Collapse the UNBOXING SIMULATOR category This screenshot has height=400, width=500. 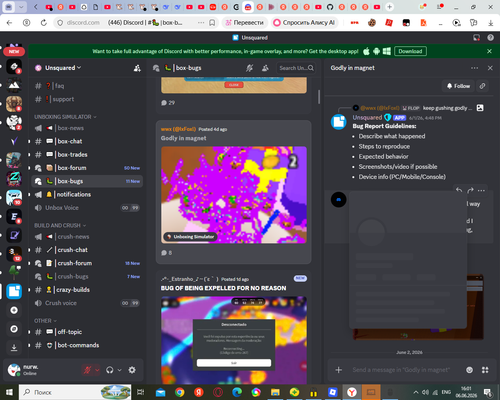(x=65, y=117)
